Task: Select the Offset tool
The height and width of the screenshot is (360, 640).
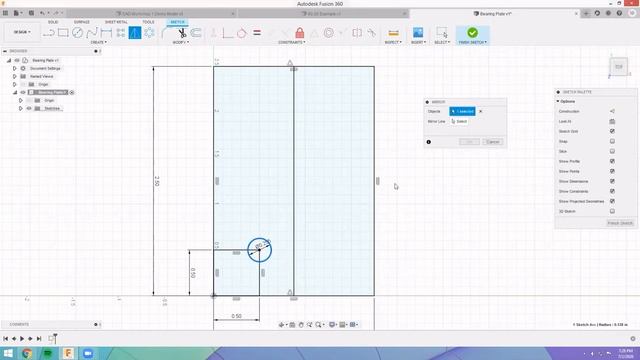Action: (x=196, y=33)
